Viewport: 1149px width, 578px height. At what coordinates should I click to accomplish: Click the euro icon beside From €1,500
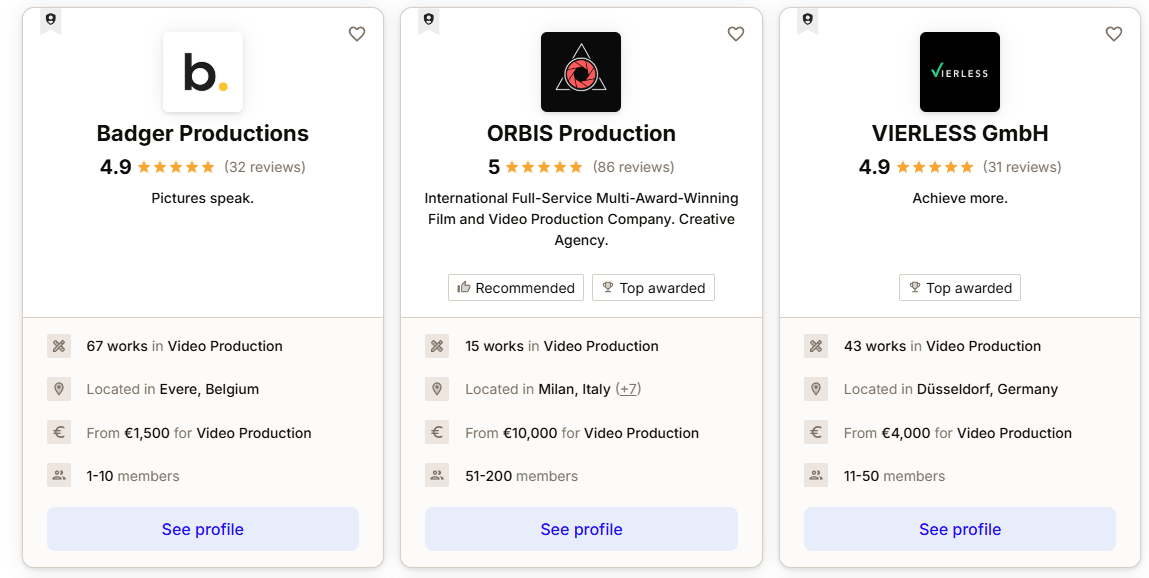pos(59,432)
